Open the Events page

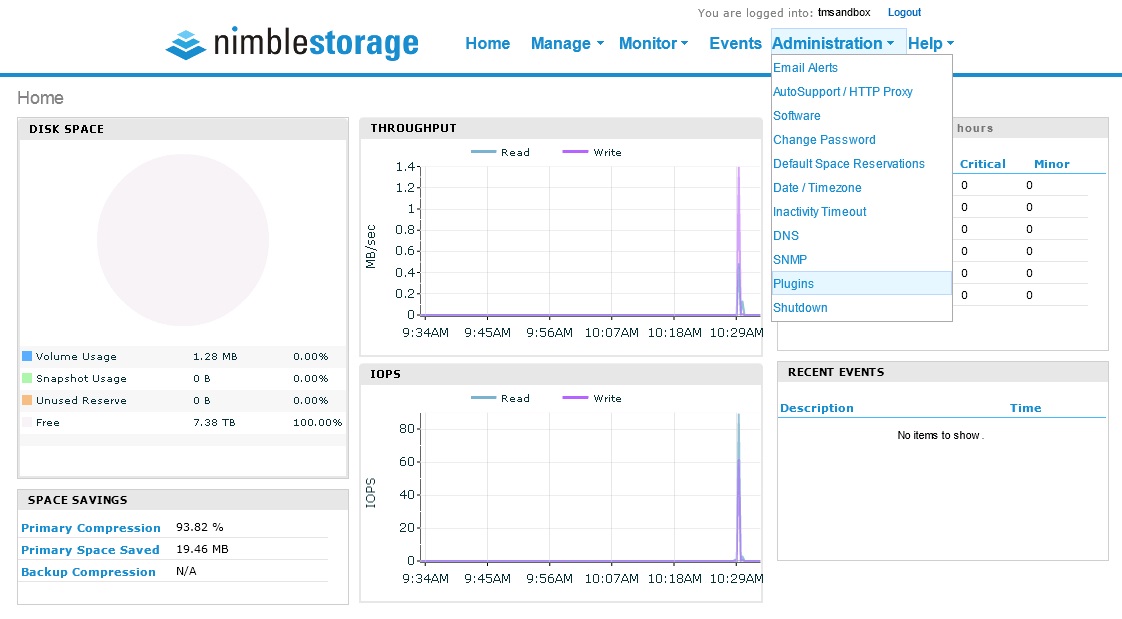tap(735, 43)
